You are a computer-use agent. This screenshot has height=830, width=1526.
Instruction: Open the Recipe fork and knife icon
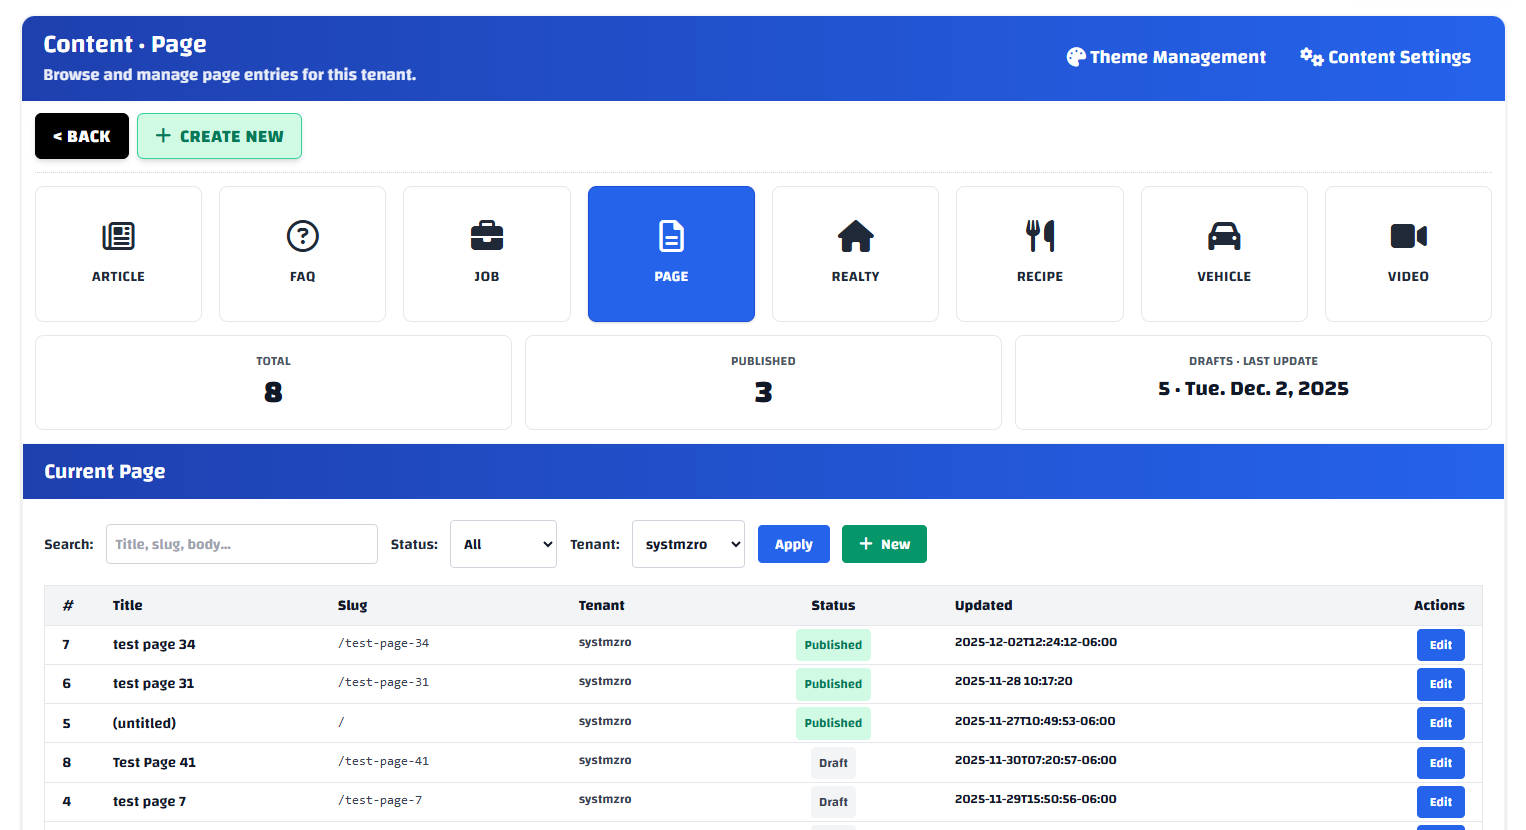1039,237
